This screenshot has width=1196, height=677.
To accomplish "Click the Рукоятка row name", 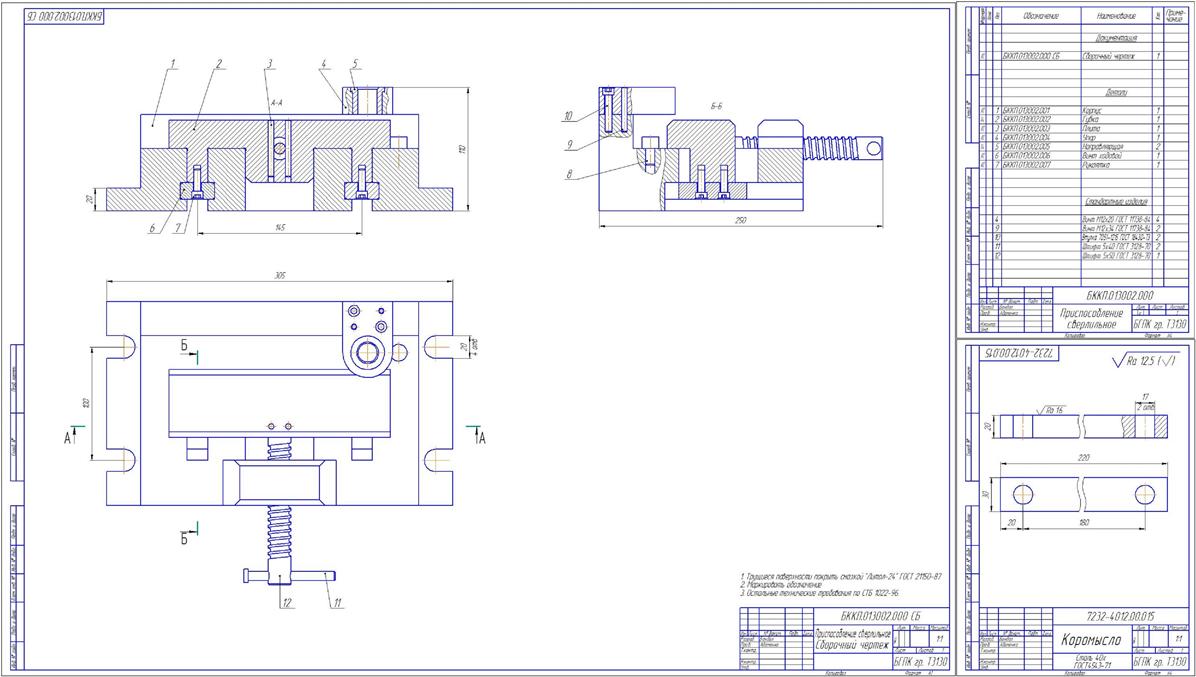I will [x=1098, y=165].
